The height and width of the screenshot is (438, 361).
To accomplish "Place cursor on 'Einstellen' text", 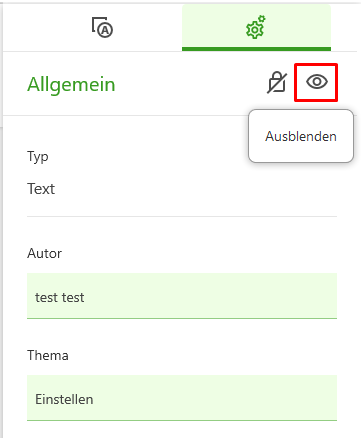I will (x=64, y=399).
